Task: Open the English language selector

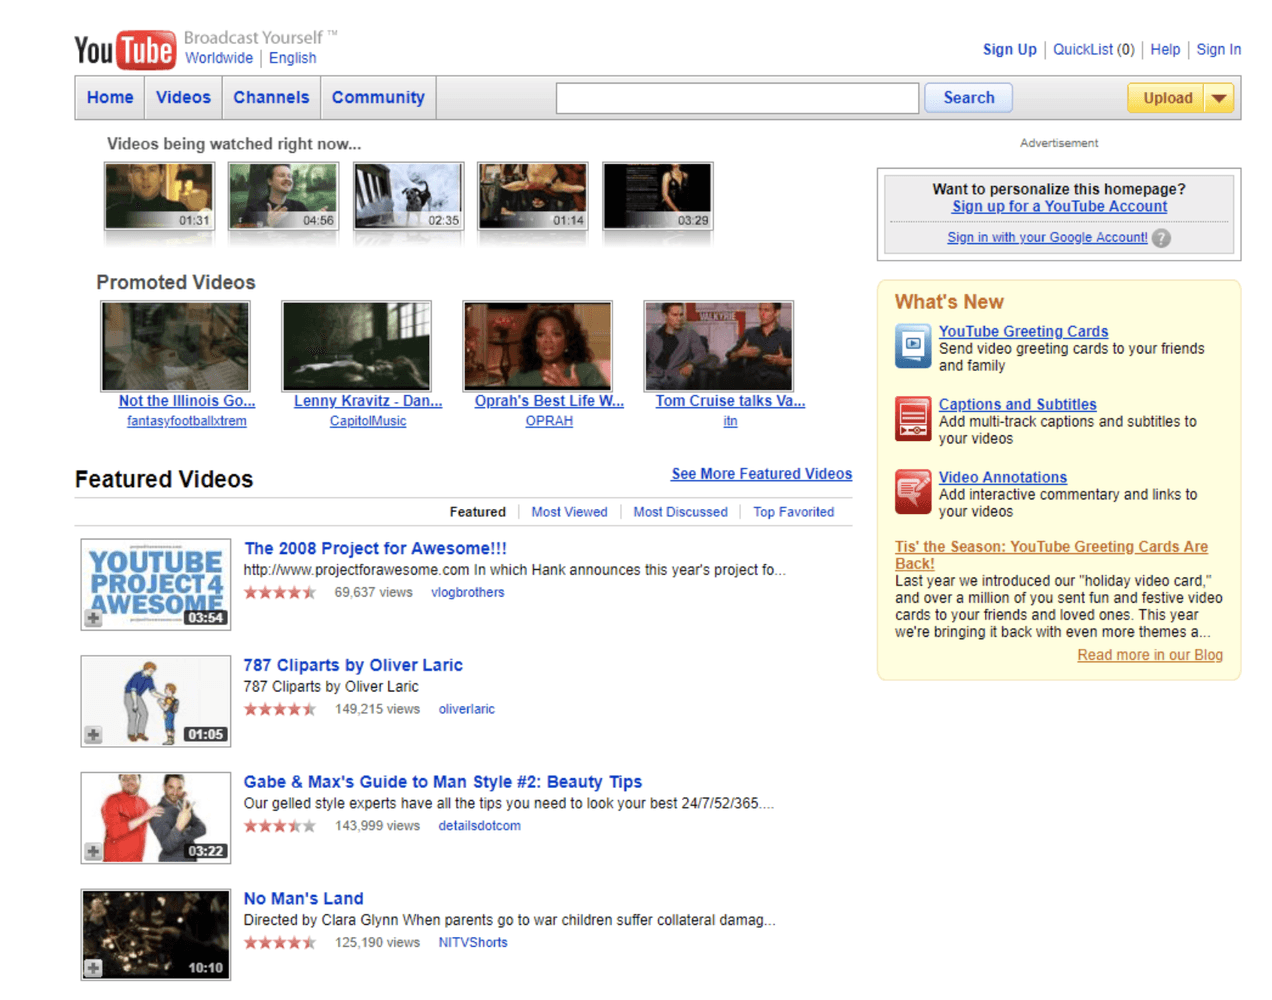Action: tap(292, 58)
